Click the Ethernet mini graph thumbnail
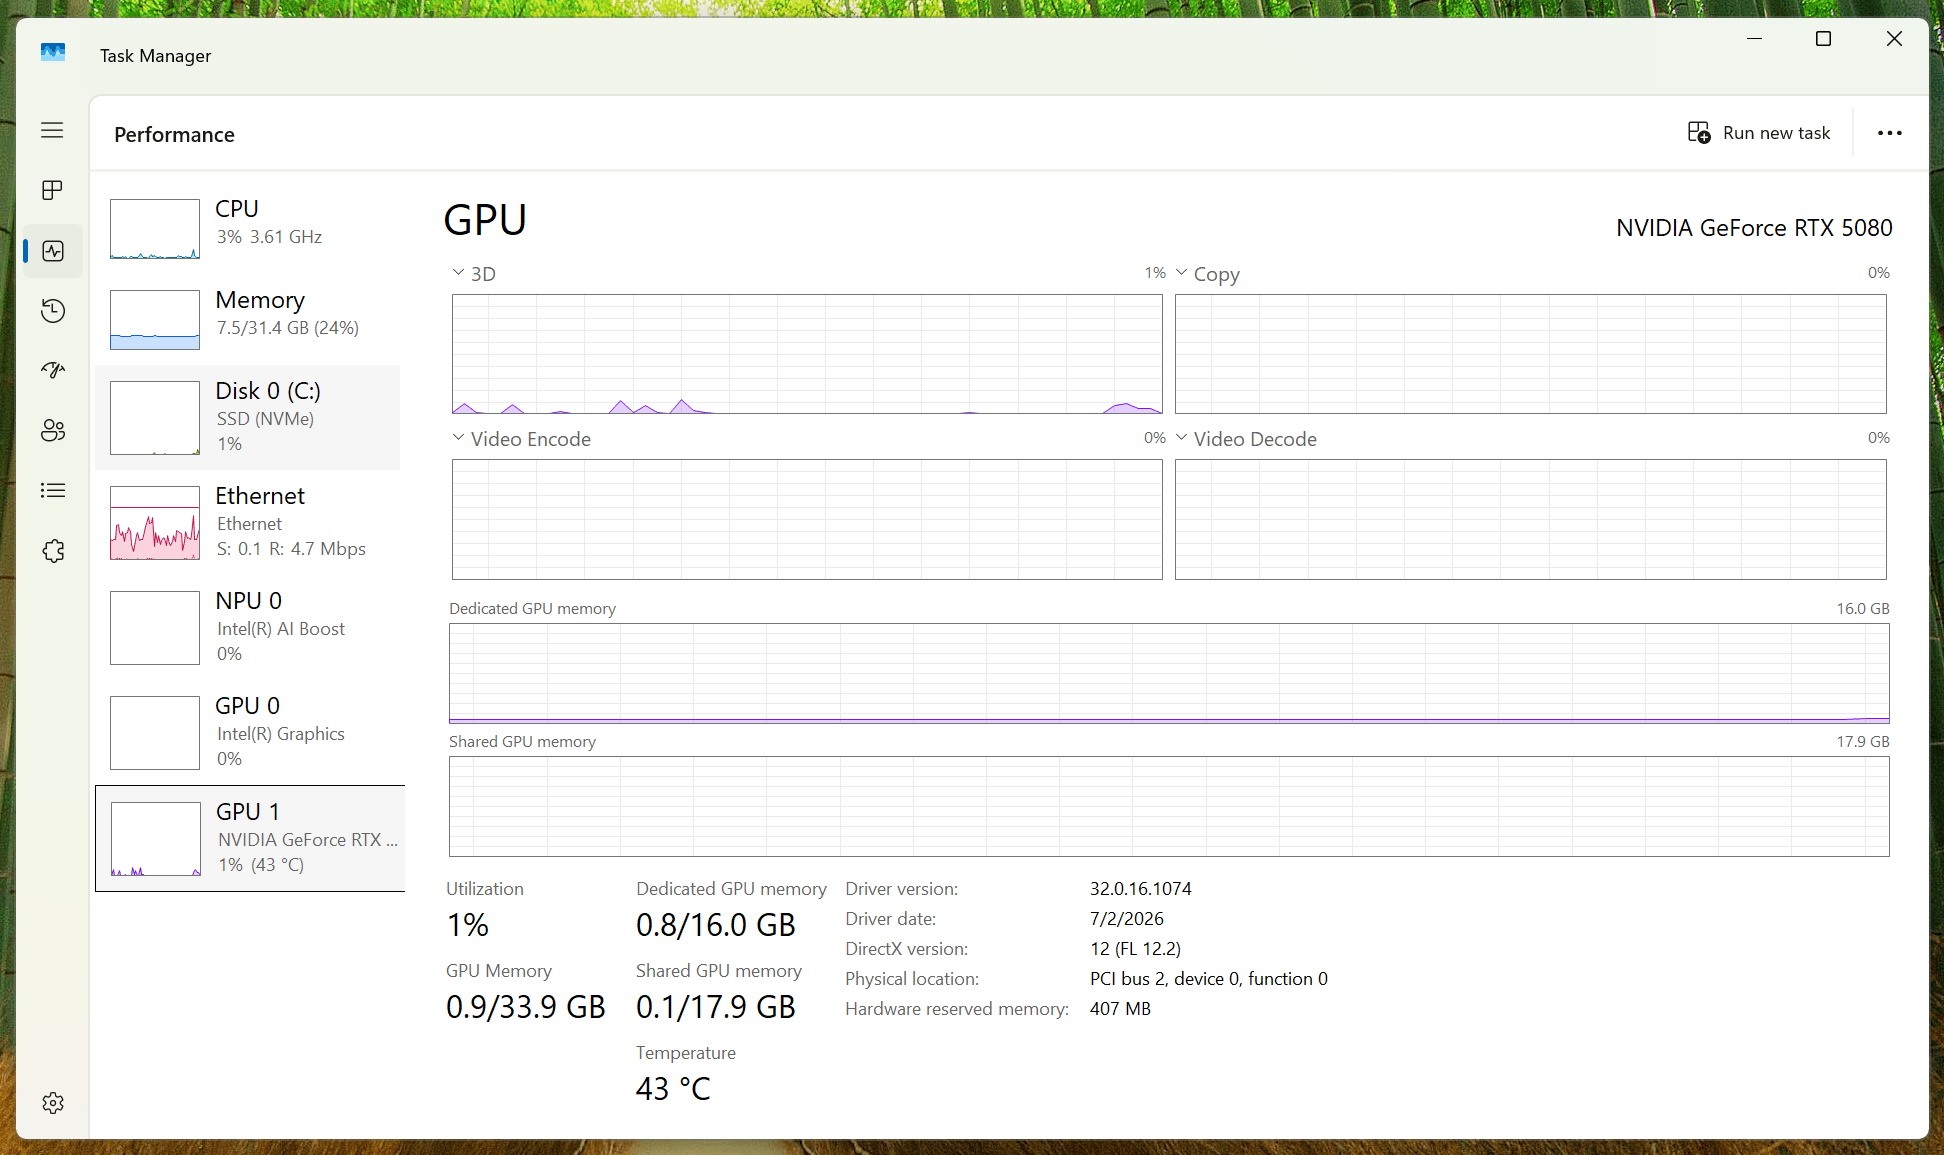The height and width of the screenshot is (1155, 1944). point(155,523)
